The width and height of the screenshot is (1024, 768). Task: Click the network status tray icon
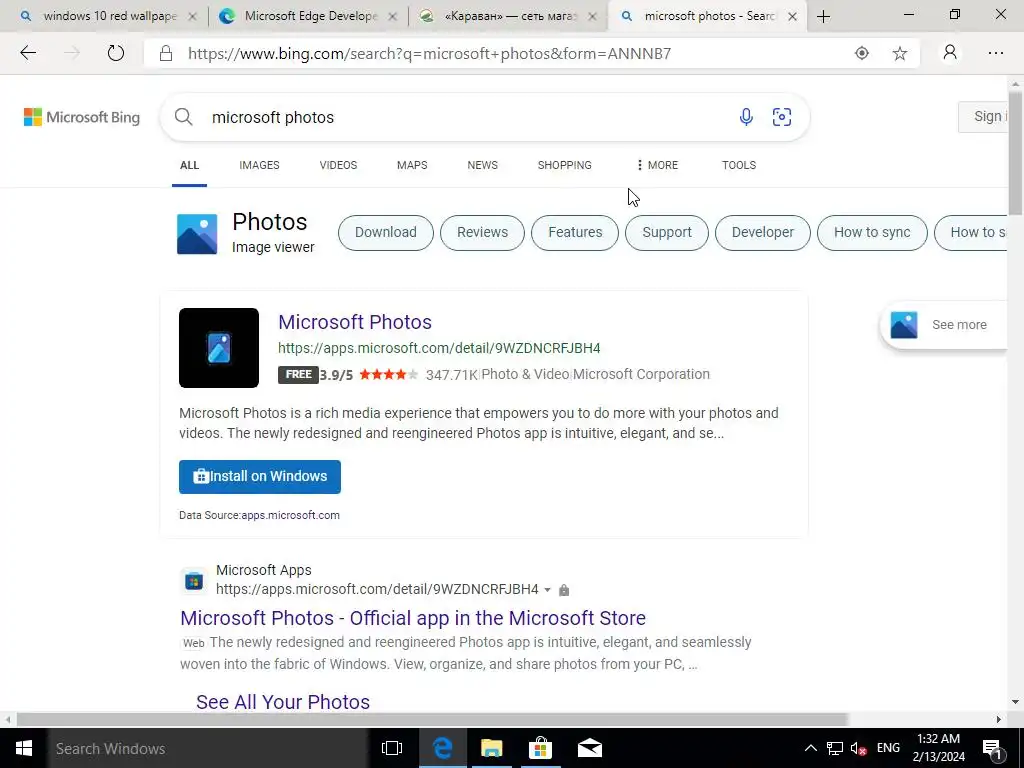(835, 748)
